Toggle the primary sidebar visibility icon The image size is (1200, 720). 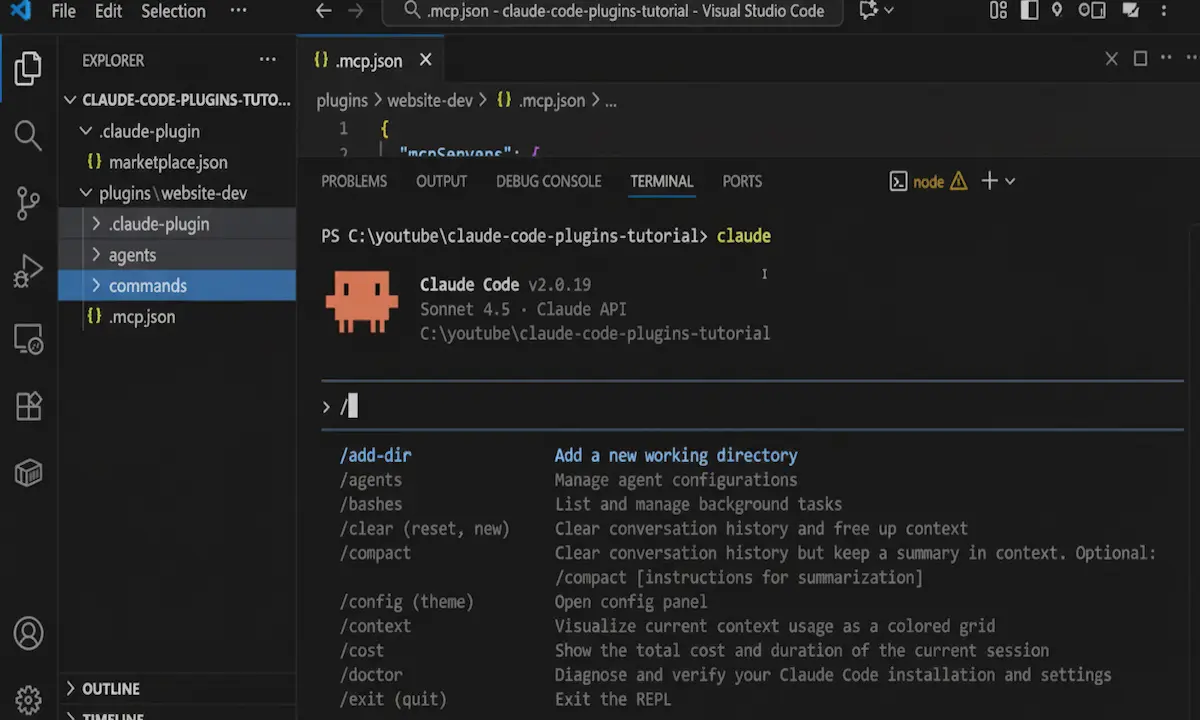click(x=1032, y=11)
